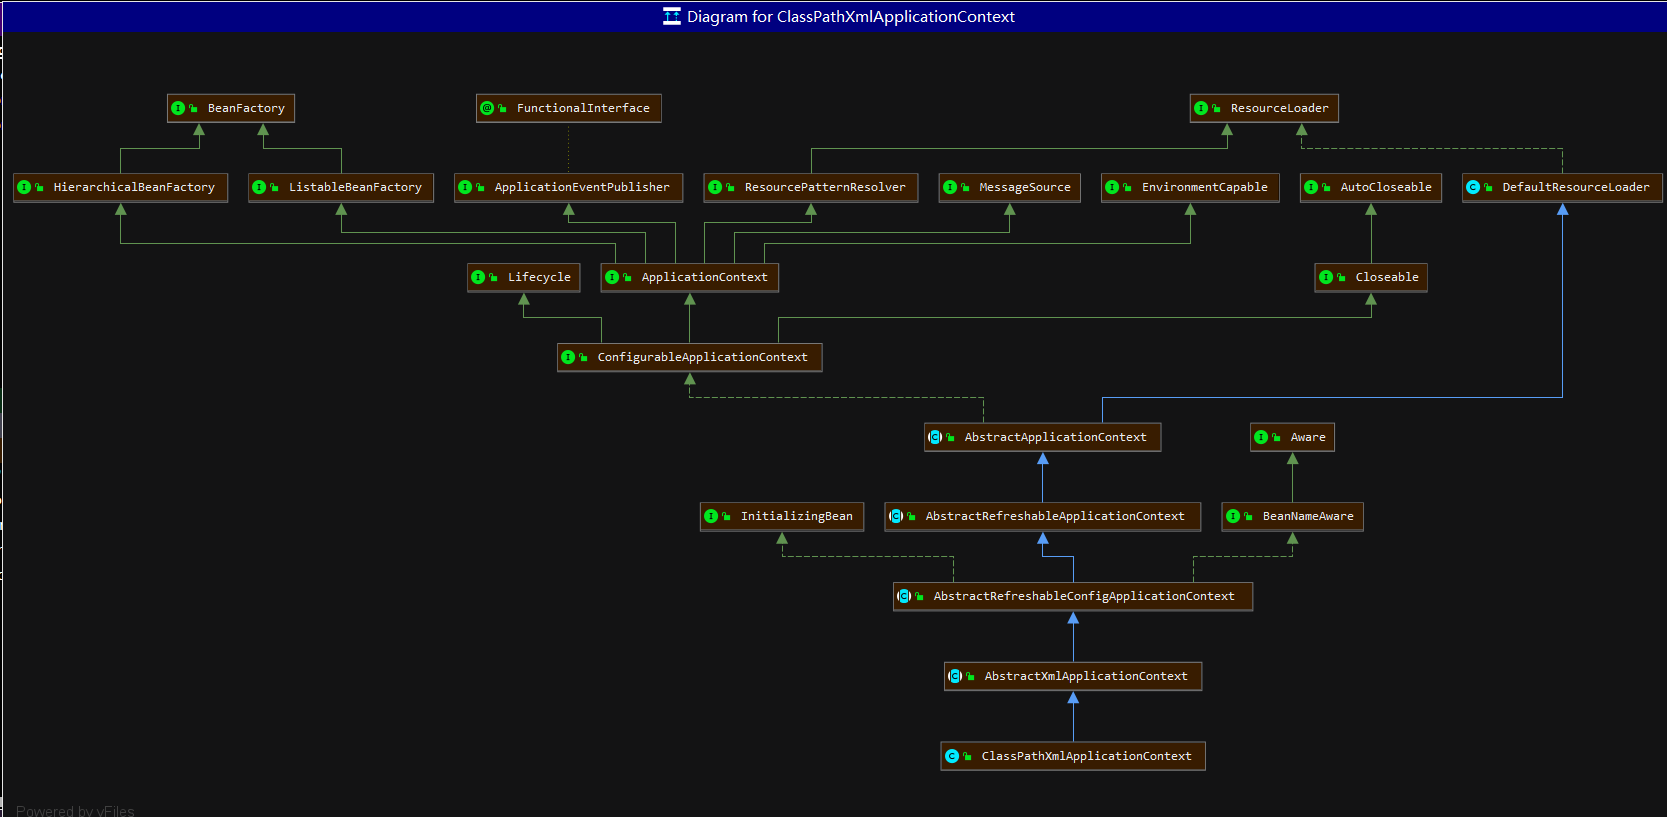Click the diagram icon in the title bar
The width and height of the screenshot is (1667, 817).
pos(672,16)
